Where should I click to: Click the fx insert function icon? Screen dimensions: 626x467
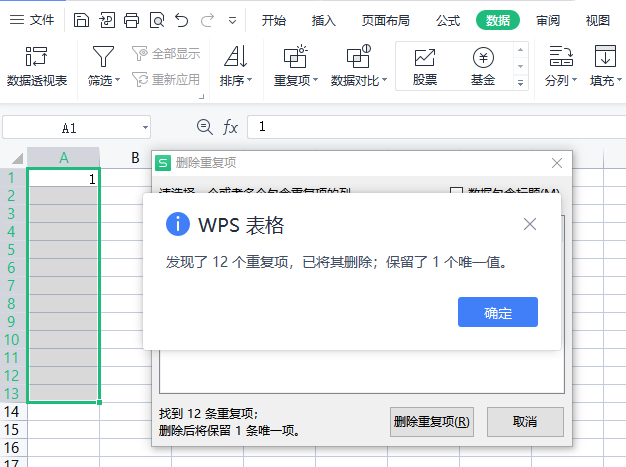click(x=230, y=127)
